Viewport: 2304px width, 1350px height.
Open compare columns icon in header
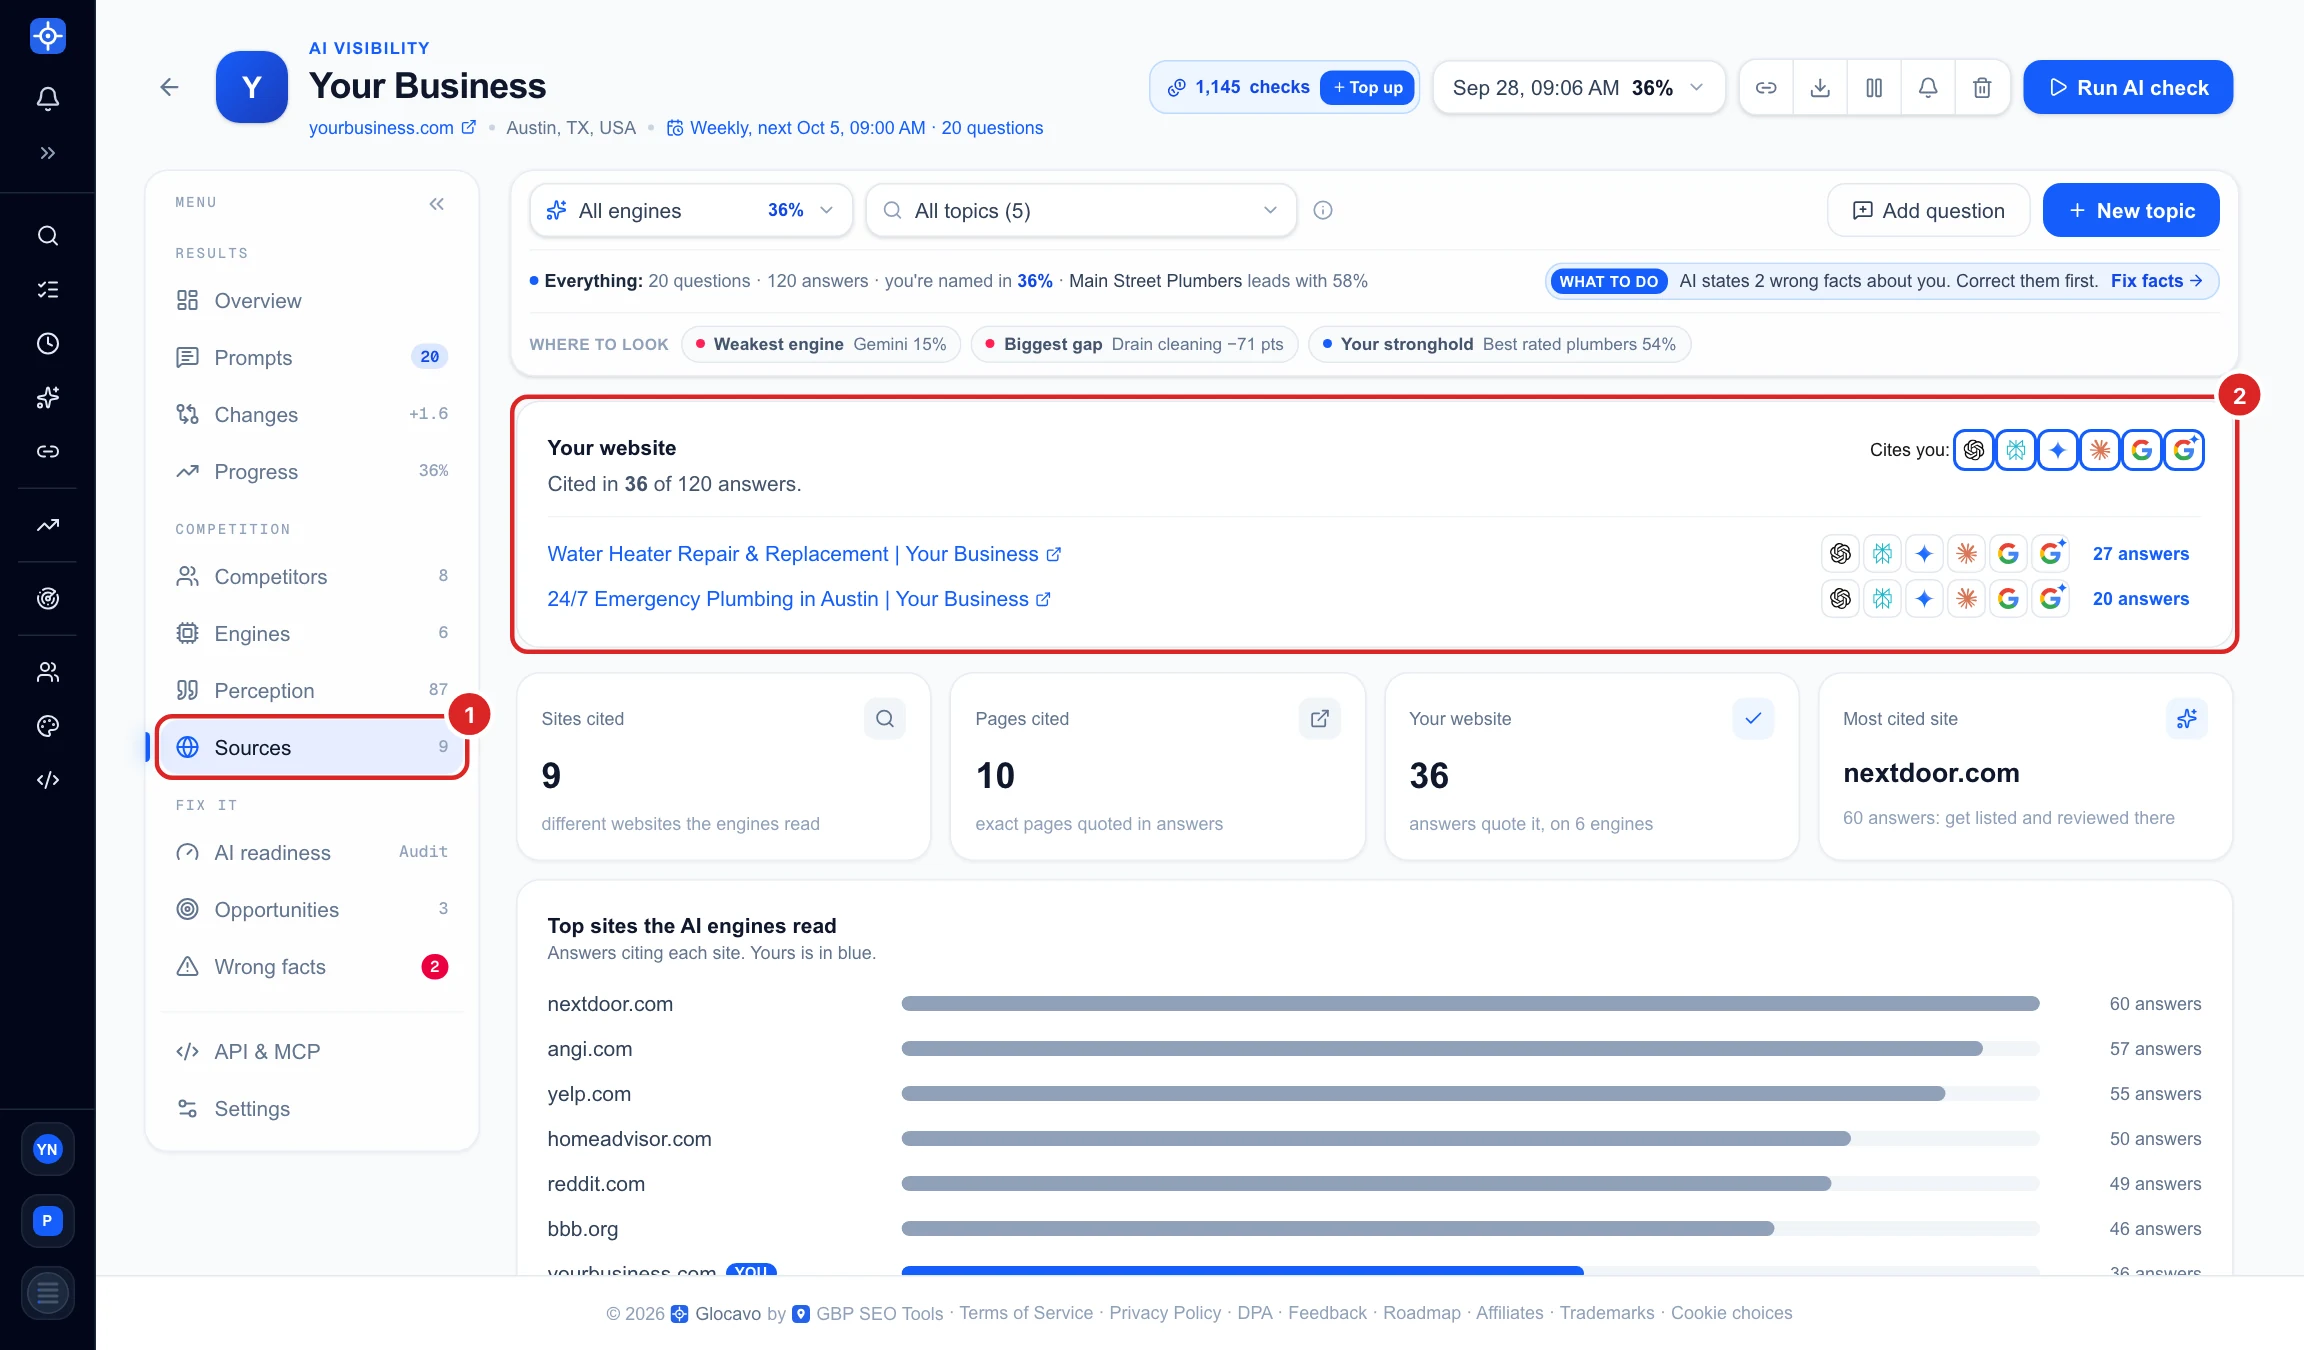[x=1874, y=88]
